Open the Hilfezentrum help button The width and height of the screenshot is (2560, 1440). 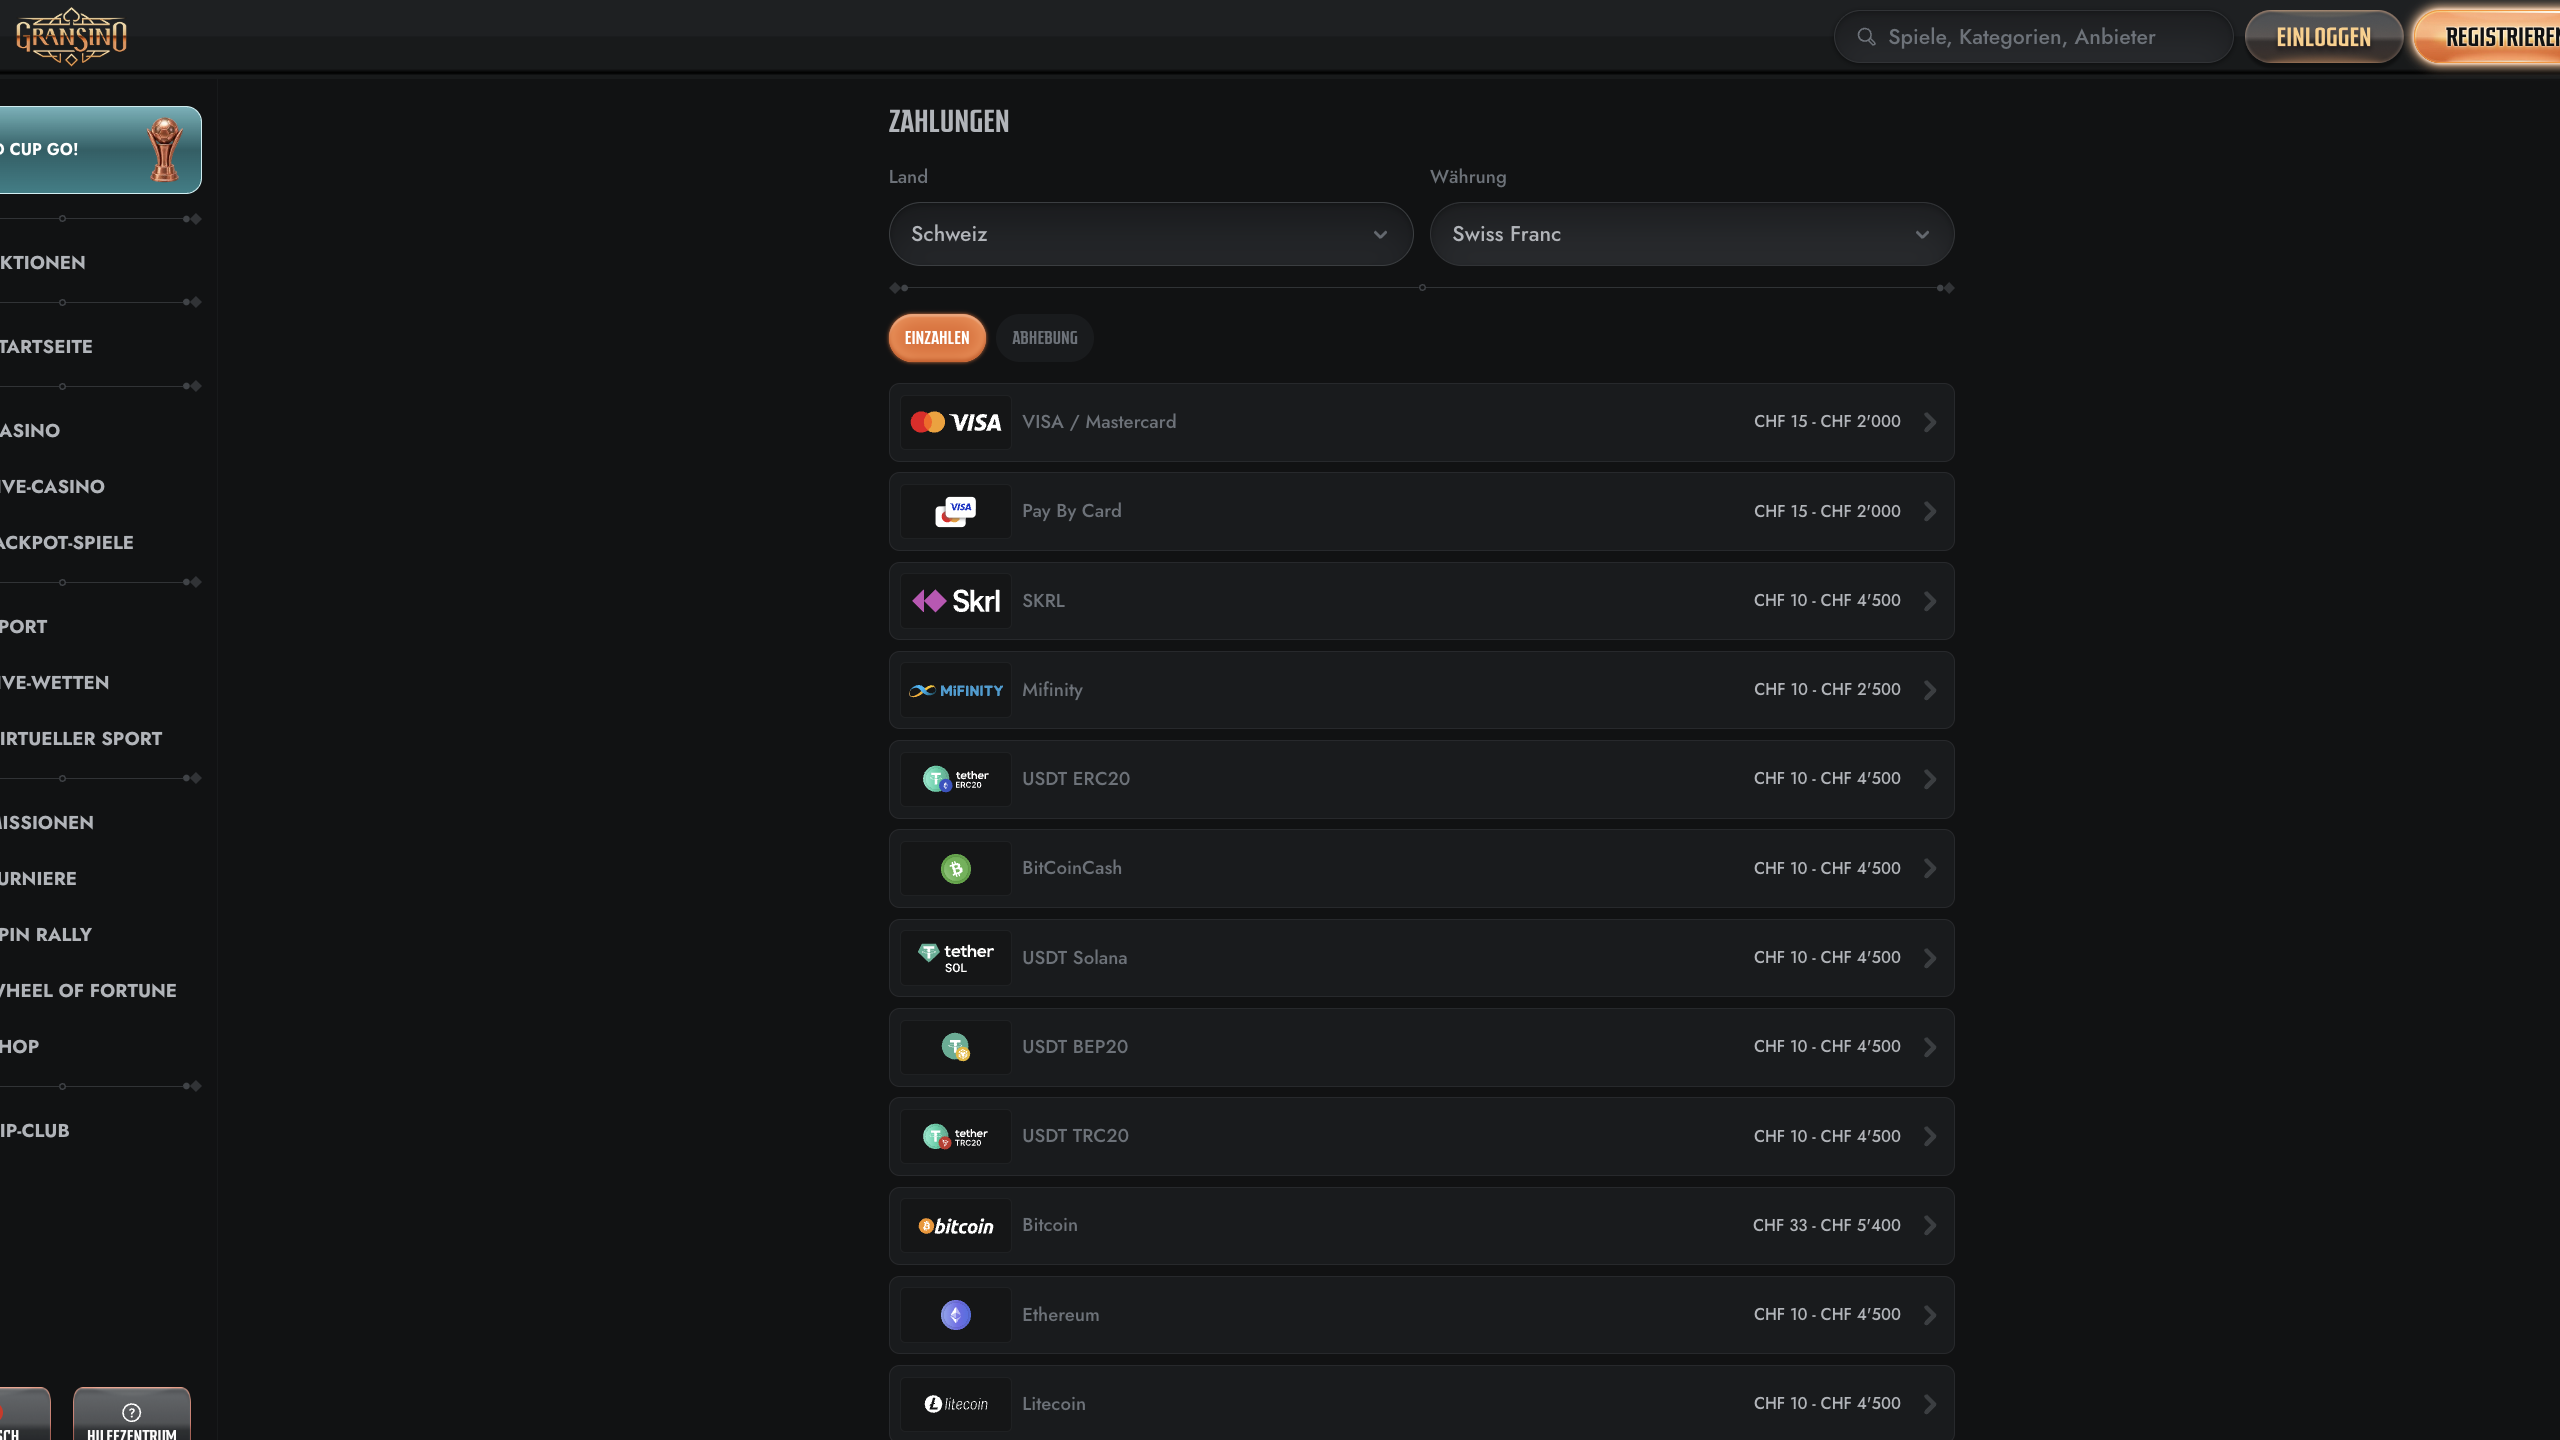132,1414
